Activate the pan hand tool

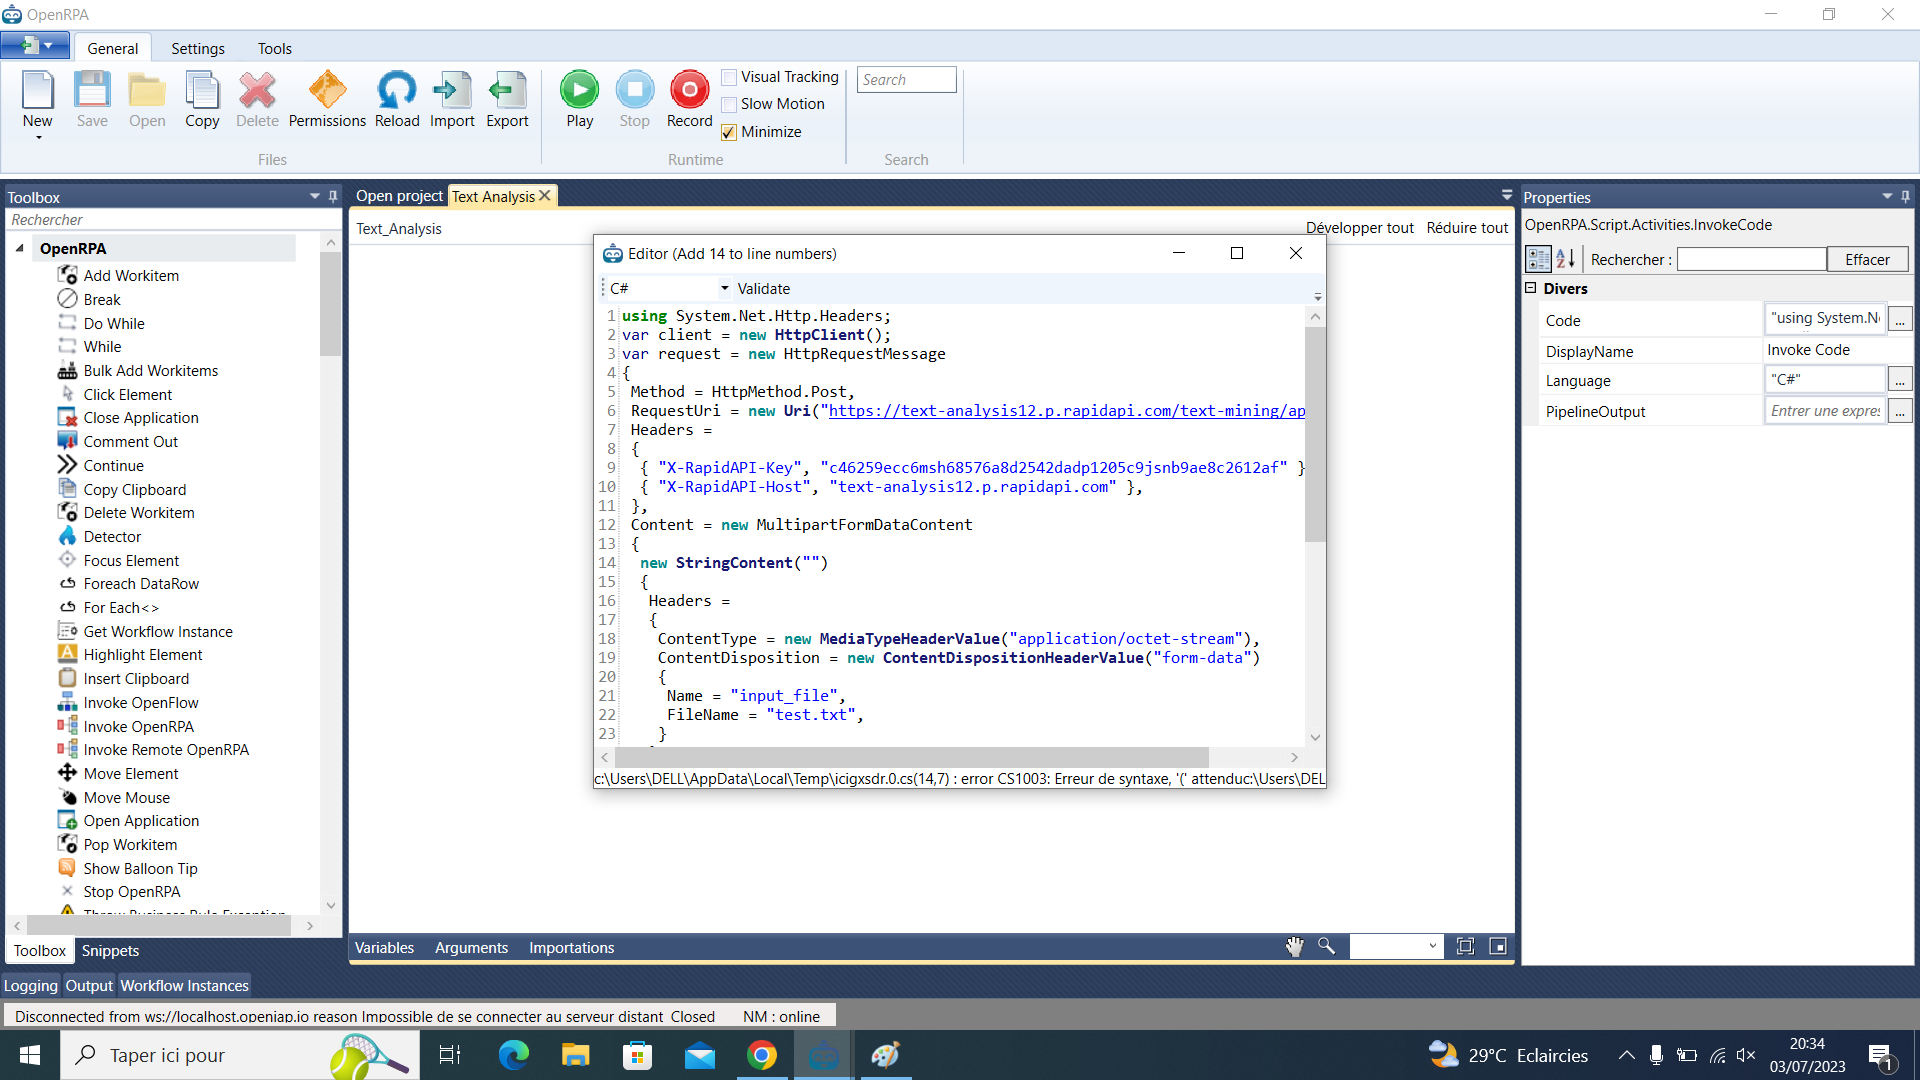1294,946
